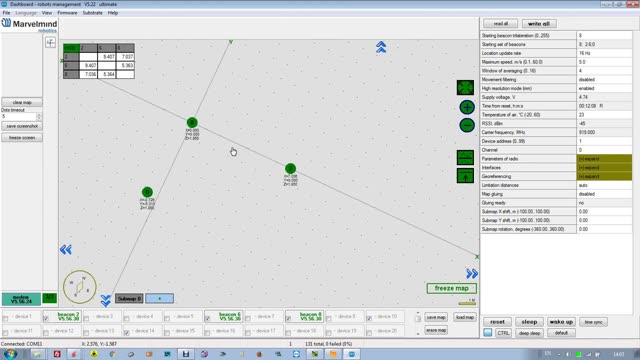The image size is (640, 360).
Task: Toggle the device 1 checkbox
Action: tap(5, 318)
